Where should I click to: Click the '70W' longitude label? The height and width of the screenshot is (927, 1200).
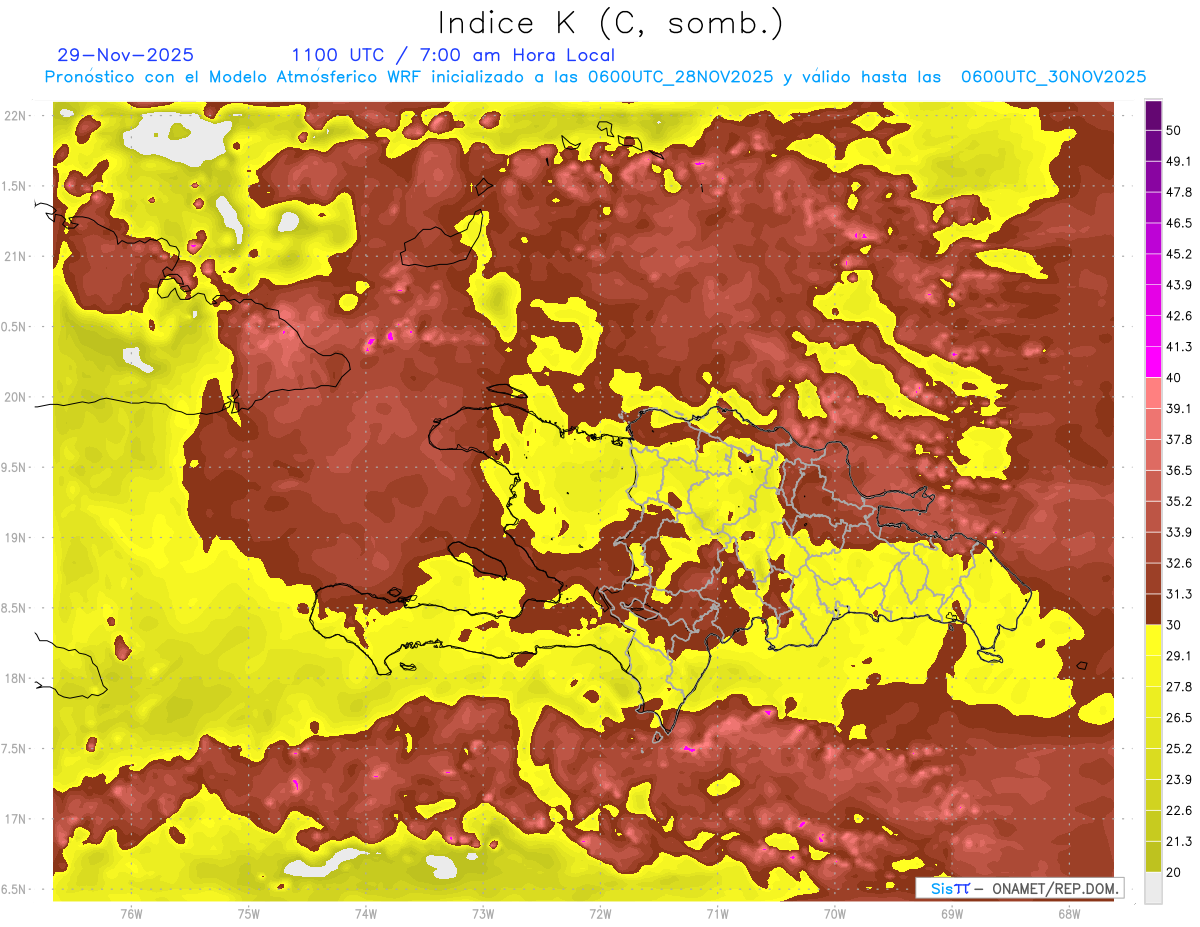pyautogui.click(x=834, y=913)
